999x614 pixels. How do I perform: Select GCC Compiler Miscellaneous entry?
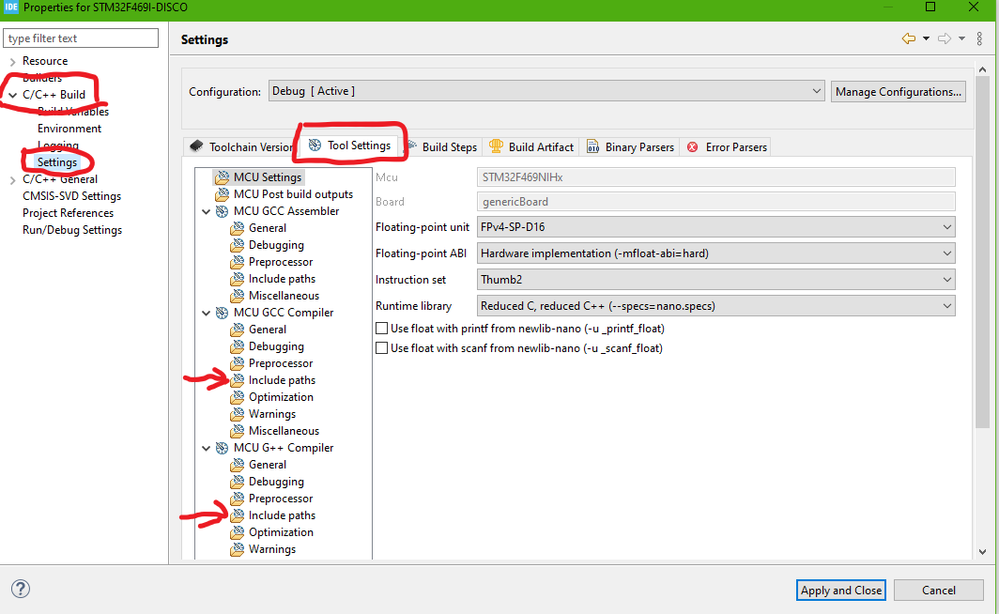[x=284, y=431]
